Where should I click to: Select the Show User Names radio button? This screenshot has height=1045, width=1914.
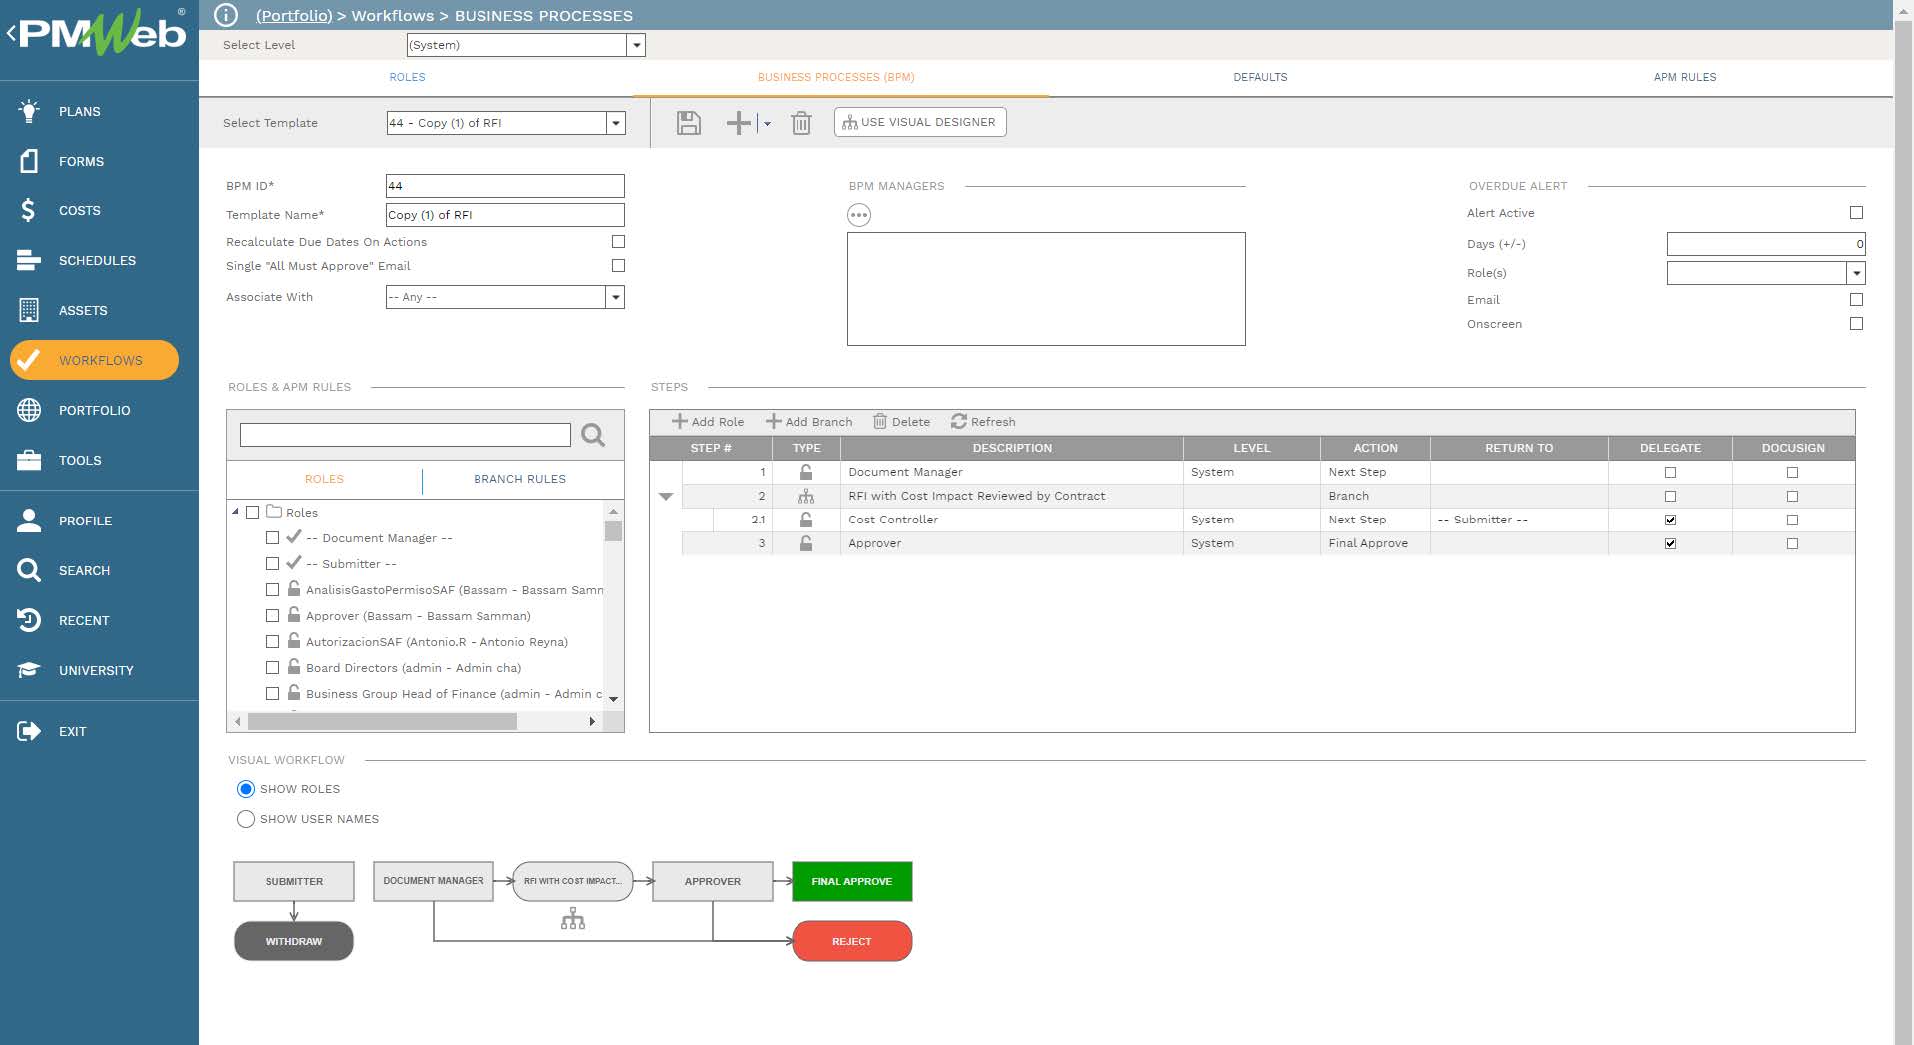click(246, 819)
